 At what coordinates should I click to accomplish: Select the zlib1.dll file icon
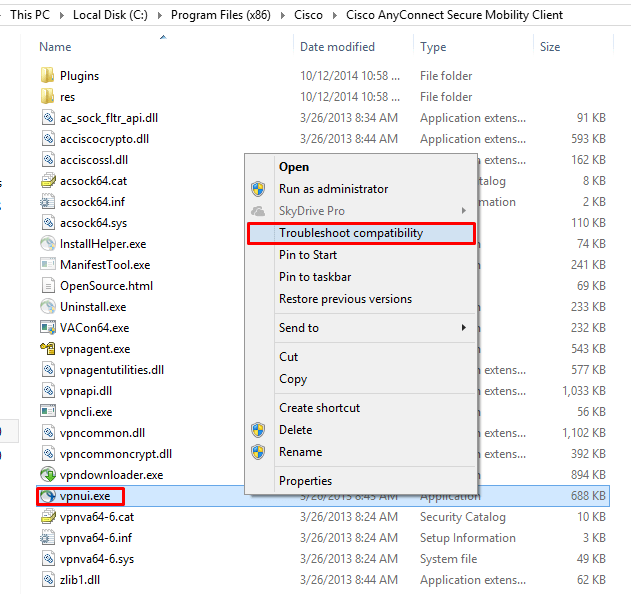pyautogui.click(x=48, y=580)
